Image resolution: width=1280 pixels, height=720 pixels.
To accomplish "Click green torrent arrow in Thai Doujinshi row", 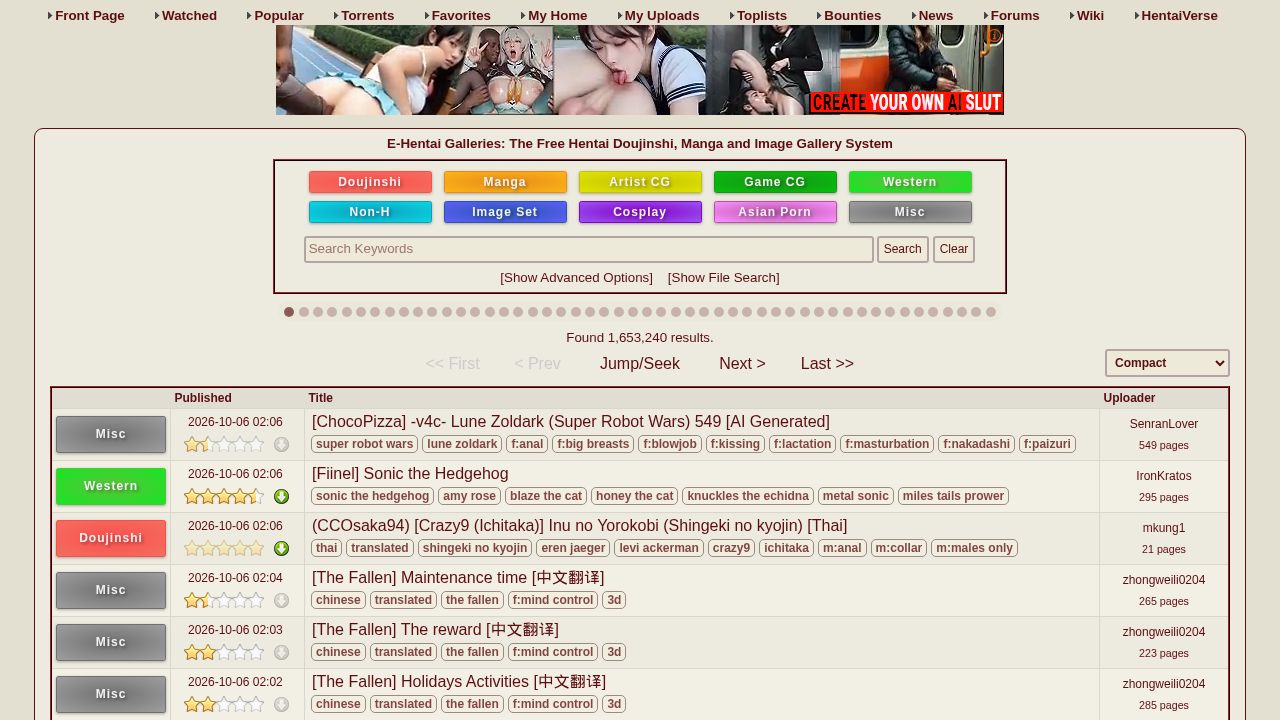I will (281, 548).
